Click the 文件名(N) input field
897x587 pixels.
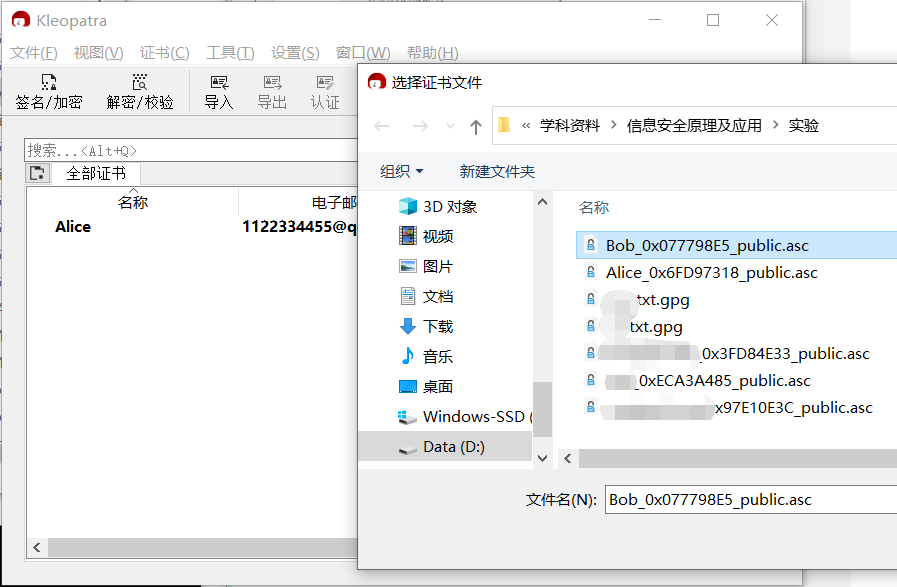[x=751, y=499]
